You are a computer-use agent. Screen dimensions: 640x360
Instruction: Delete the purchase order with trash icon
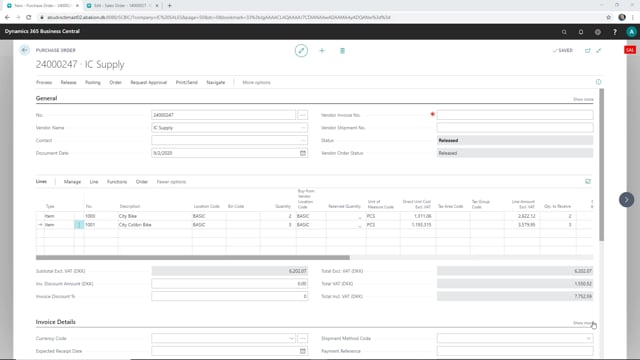click(x=342, y=51)
